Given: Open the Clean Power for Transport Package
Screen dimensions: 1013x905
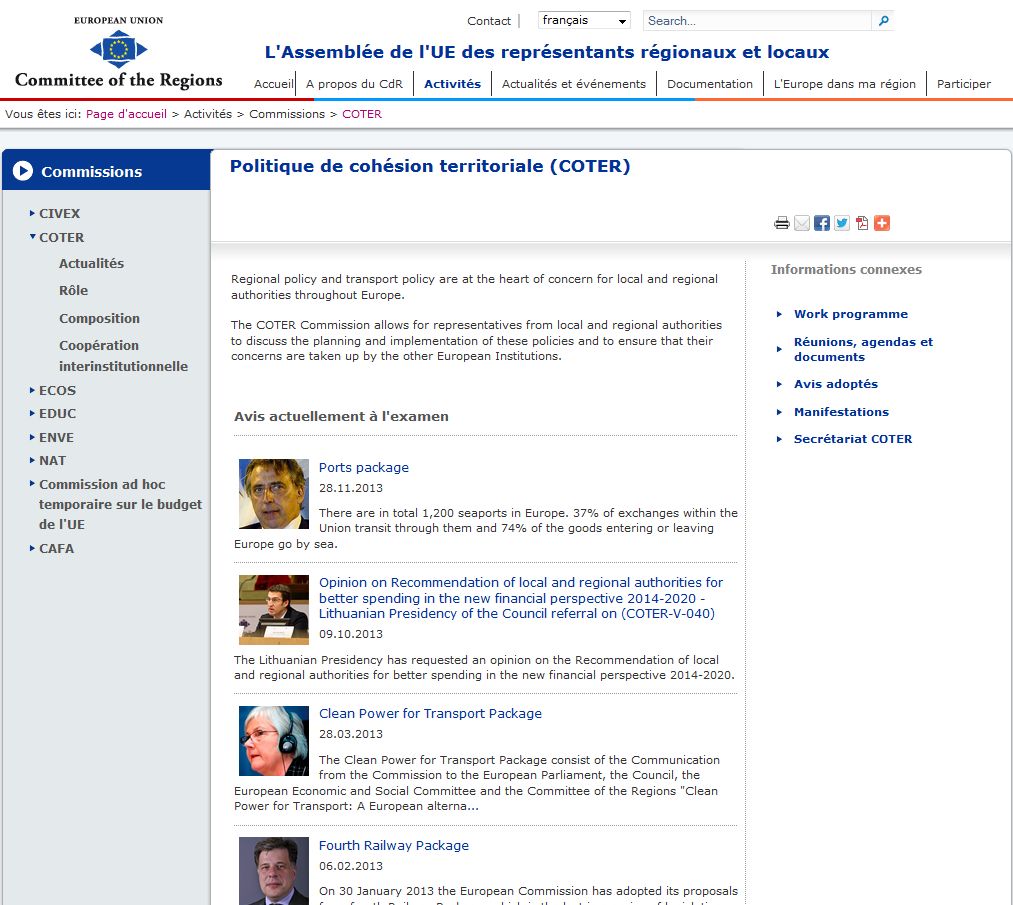Looking at the screenshot, I should [430, 714].
